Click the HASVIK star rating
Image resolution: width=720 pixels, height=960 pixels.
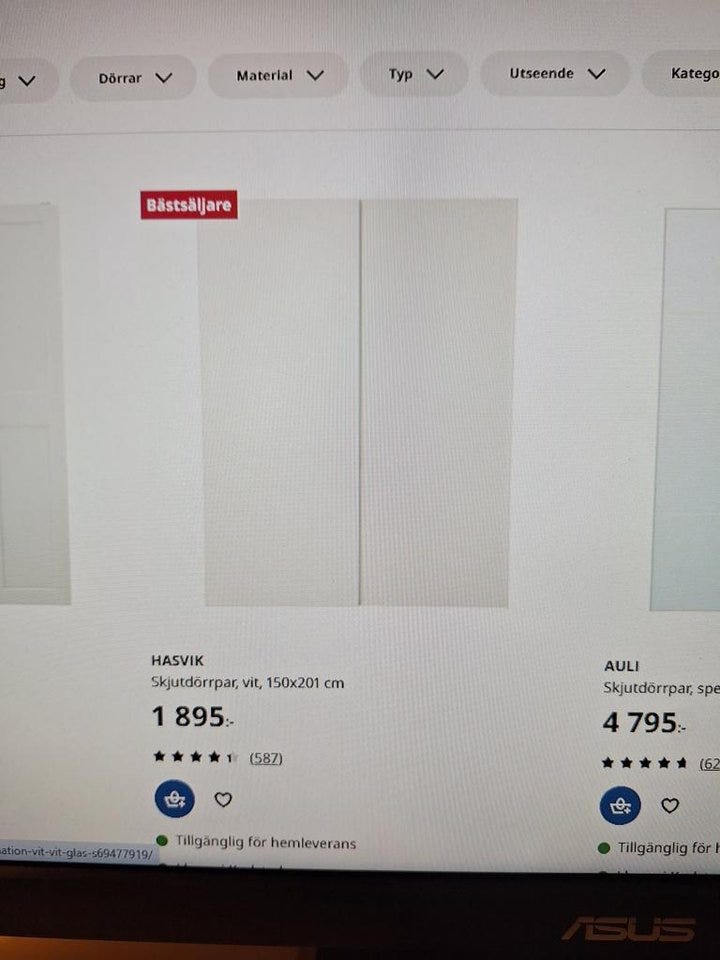pyautogui.click(x=195, y=757)
